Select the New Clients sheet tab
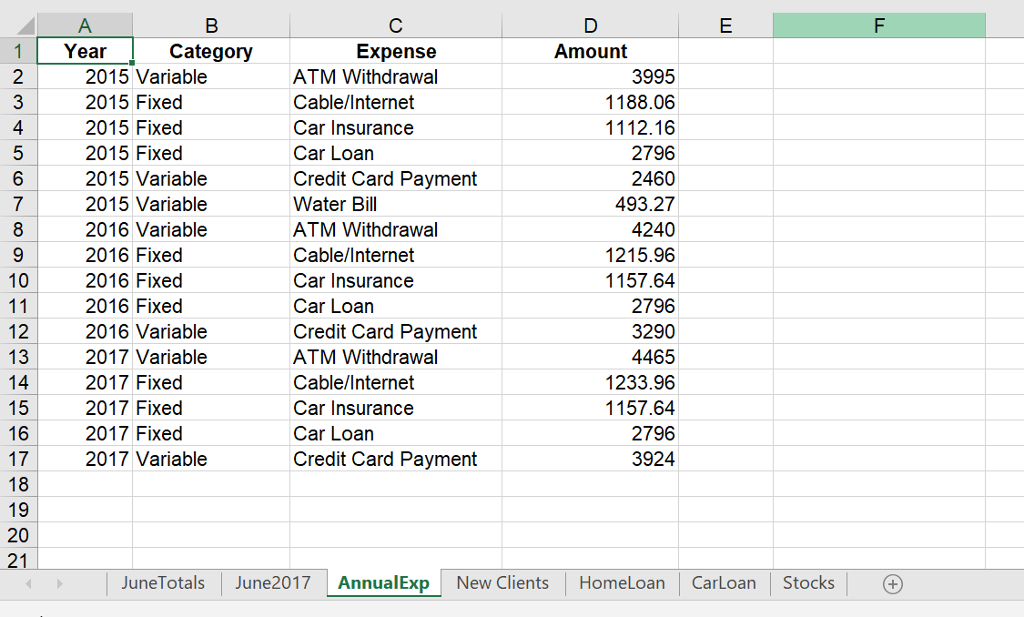1024x617 pixels. pyautogui.click(x=501, y=583)
